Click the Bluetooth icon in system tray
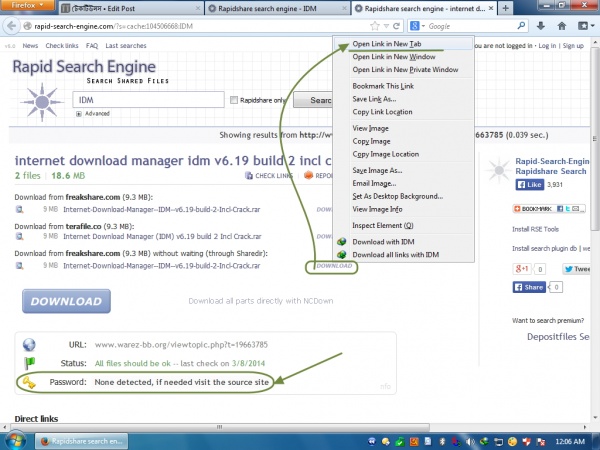The width and height of the screenshot is (600, 450). tap(442, 442)
